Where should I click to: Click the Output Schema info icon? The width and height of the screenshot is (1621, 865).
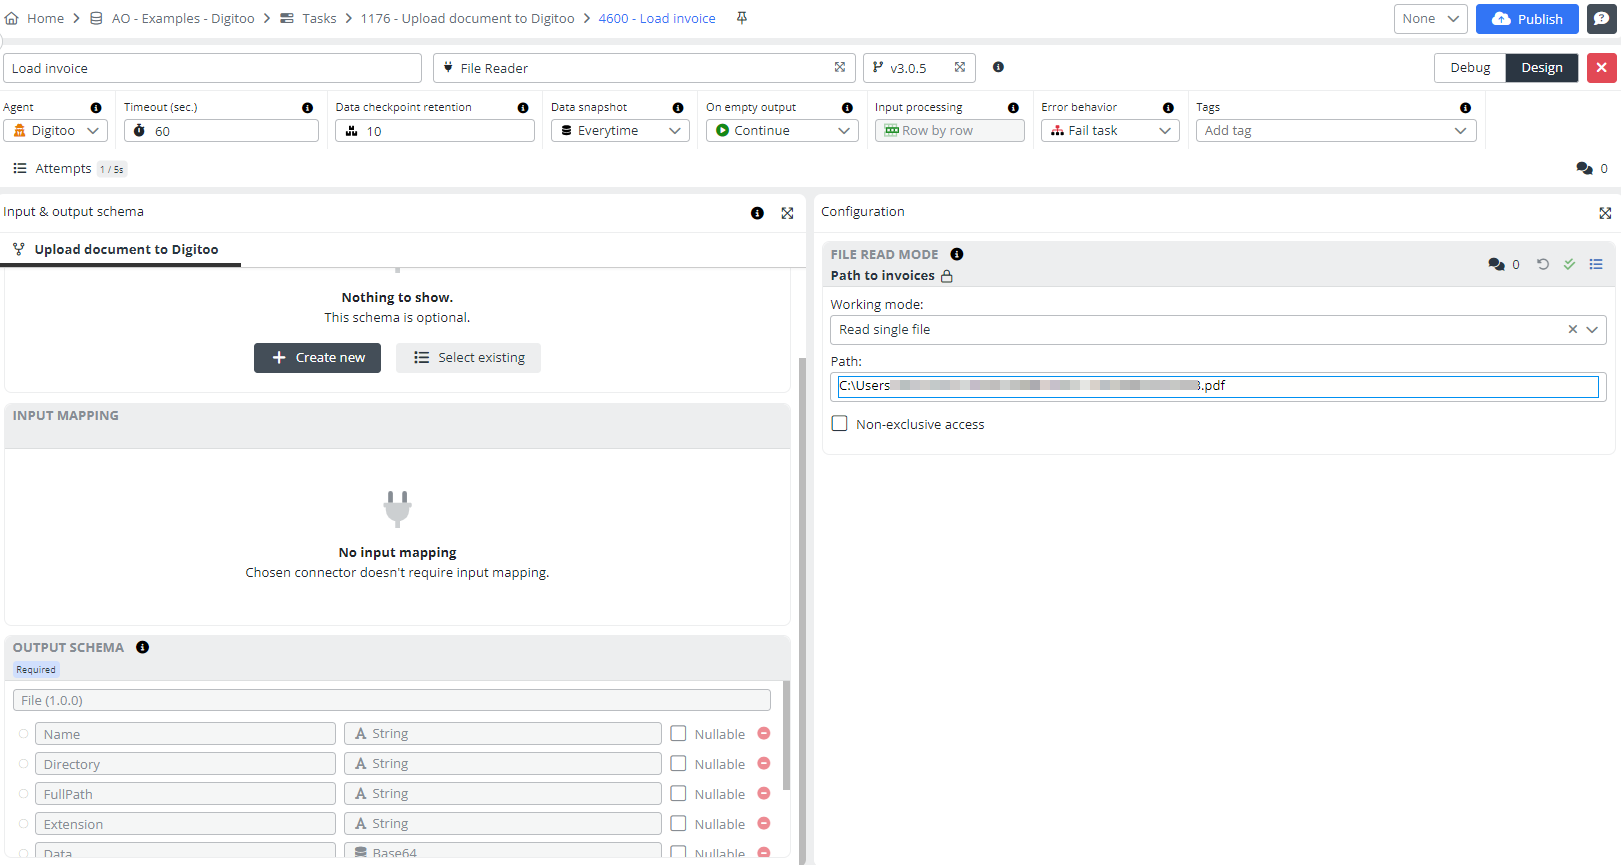click(x=142, y=647)
